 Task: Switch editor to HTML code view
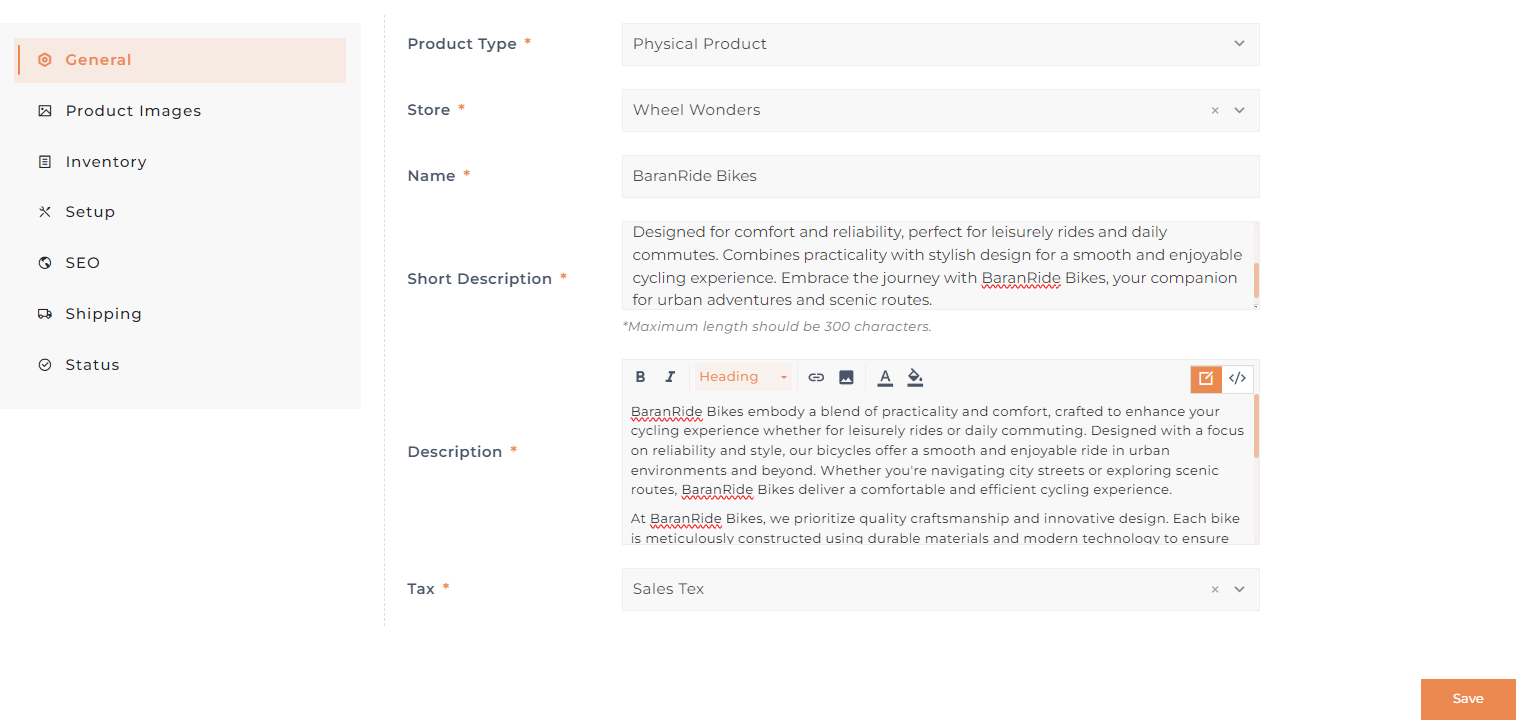coord(1237,378)
